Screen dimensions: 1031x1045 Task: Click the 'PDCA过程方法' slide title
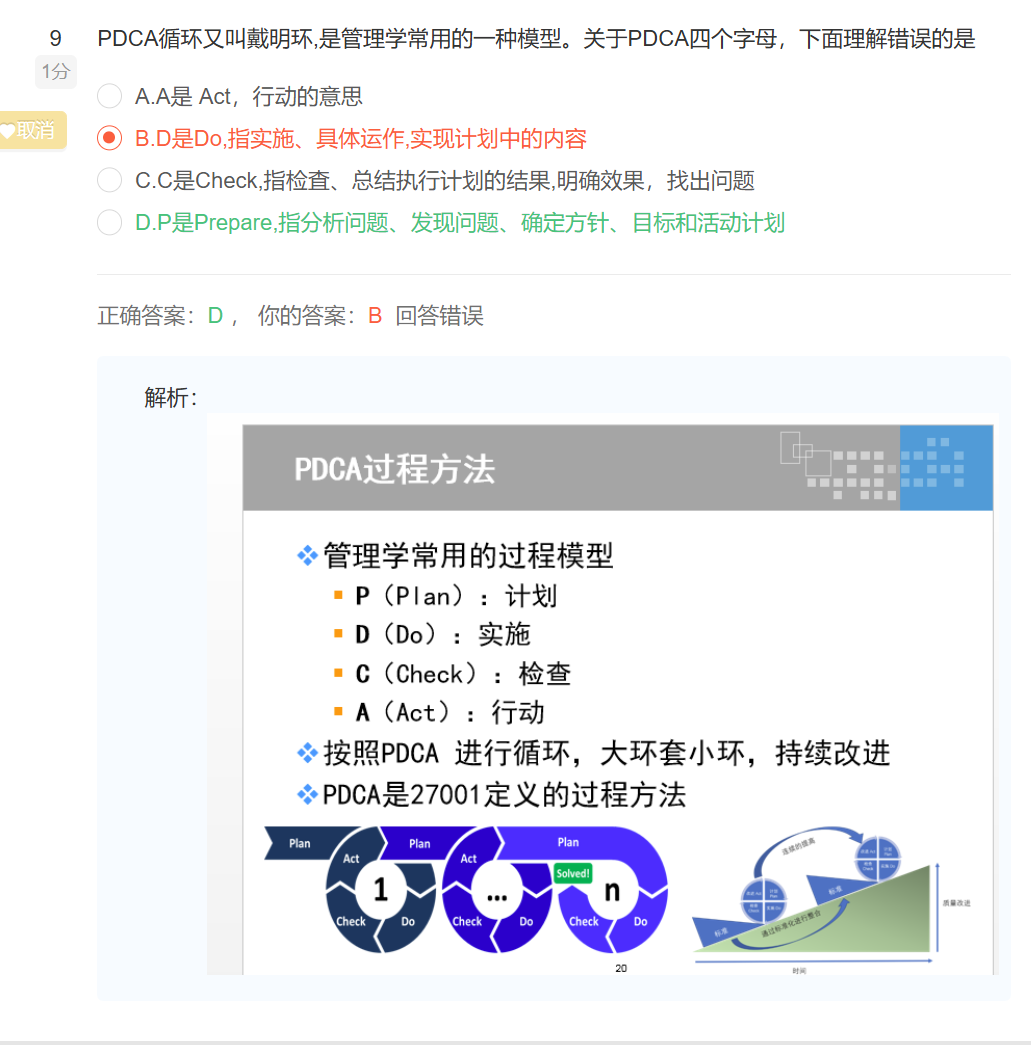point(394,469)
